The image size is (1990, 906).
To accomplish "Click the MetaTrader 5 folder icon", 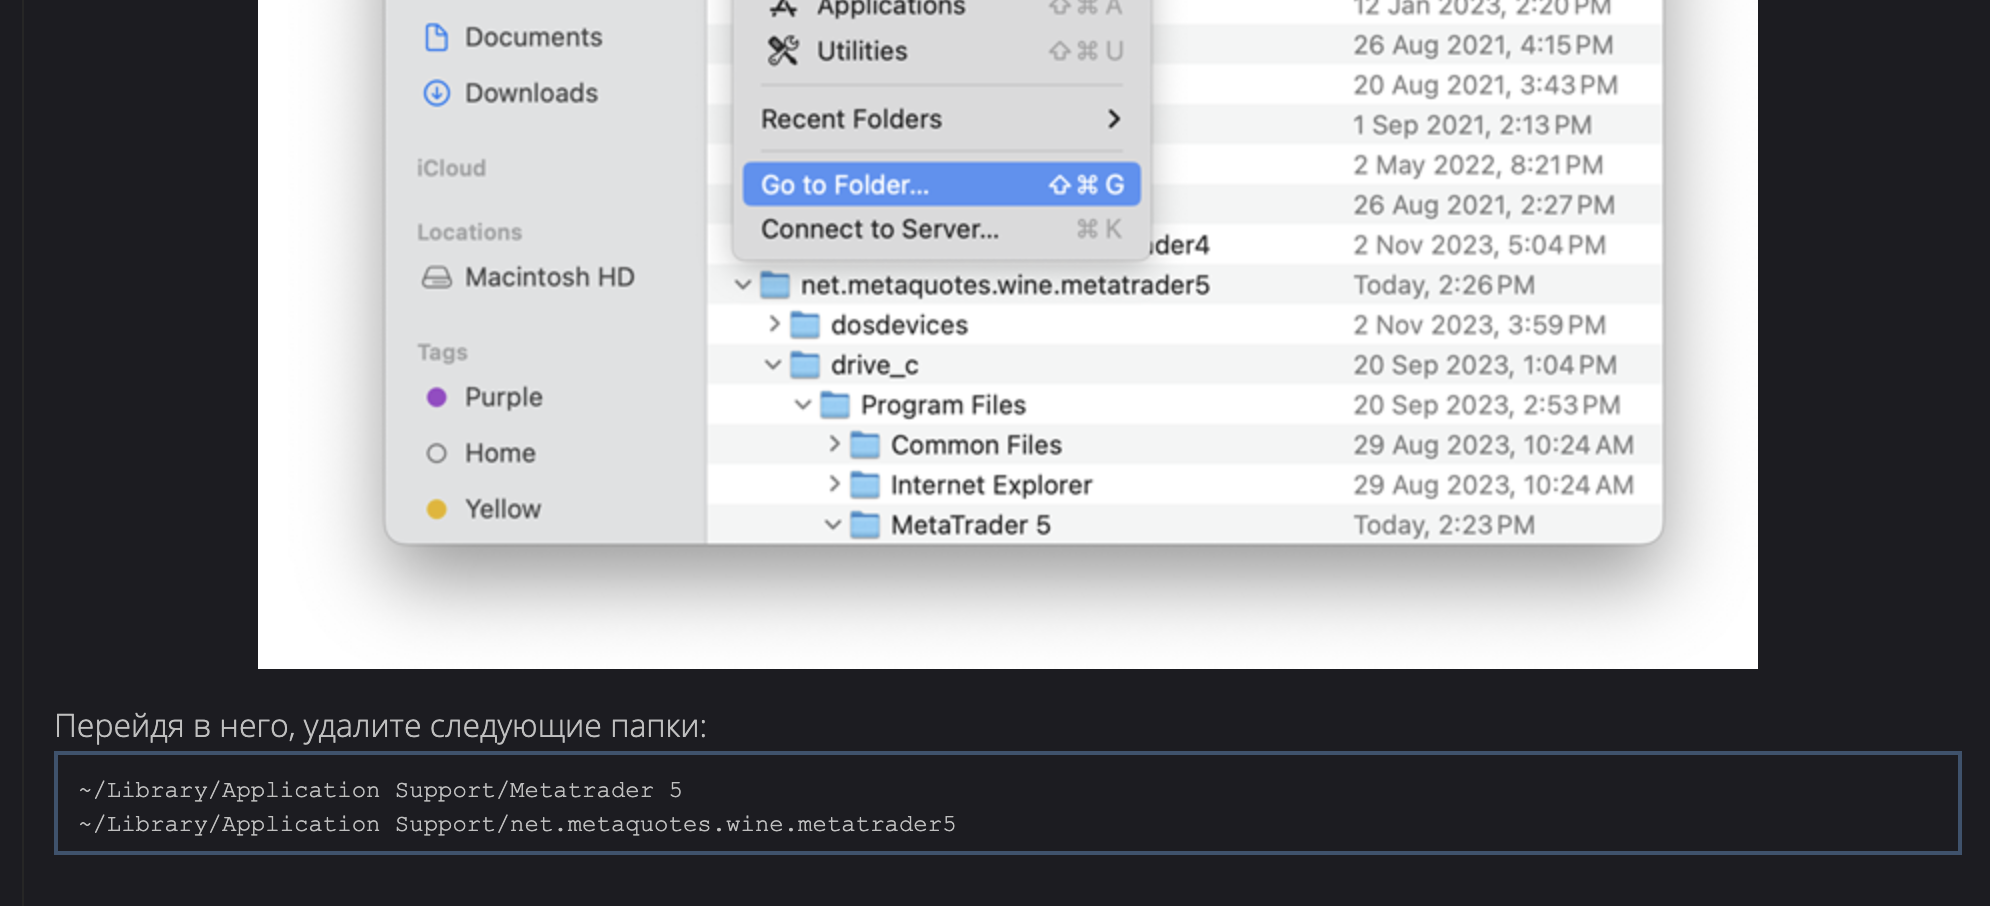I will point(865,525).
